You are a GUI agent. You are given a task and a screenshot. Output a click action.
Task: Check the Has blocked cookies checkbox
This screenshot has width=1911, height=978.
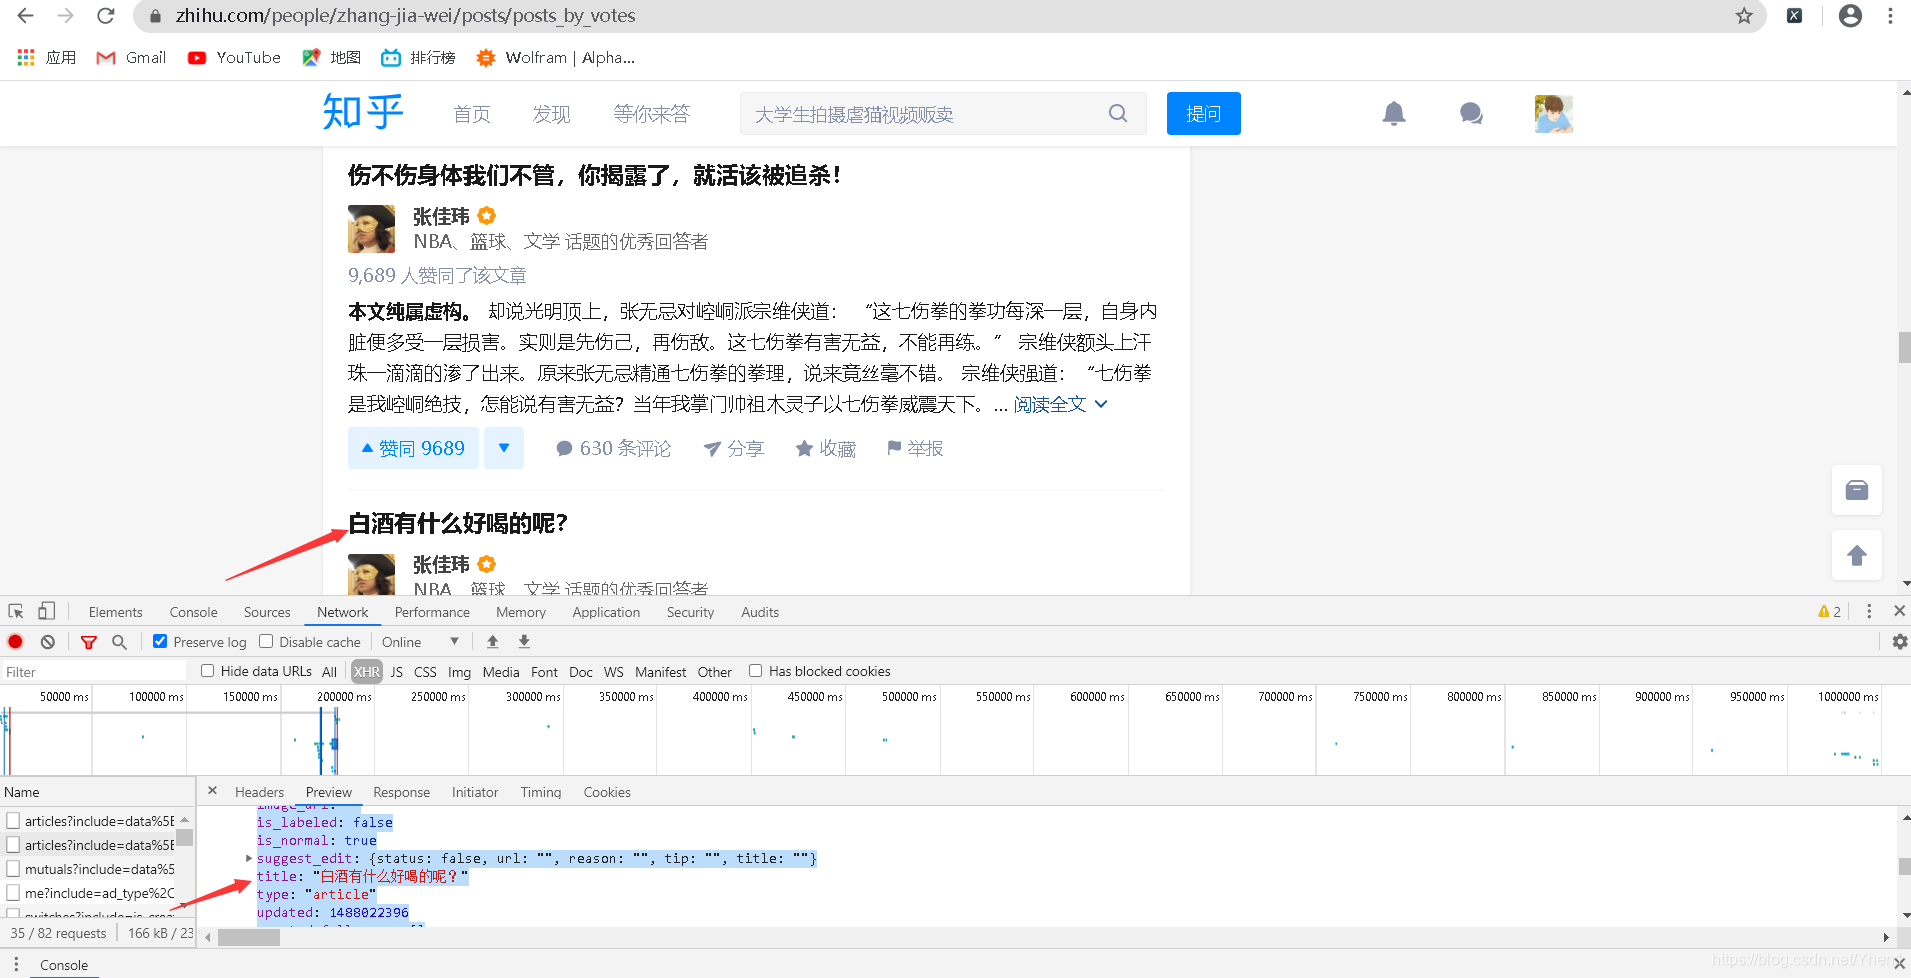point(756,671)
